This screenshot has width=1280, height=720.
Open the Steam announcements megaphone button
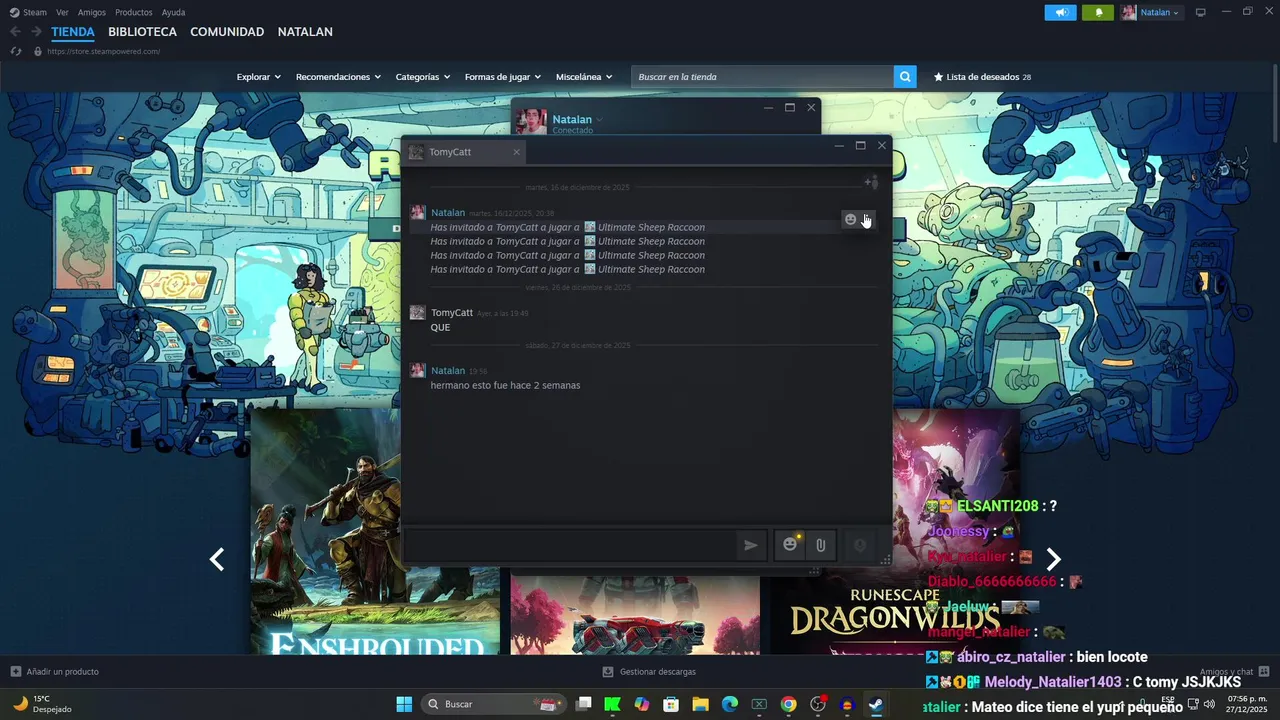[1061, 12]
